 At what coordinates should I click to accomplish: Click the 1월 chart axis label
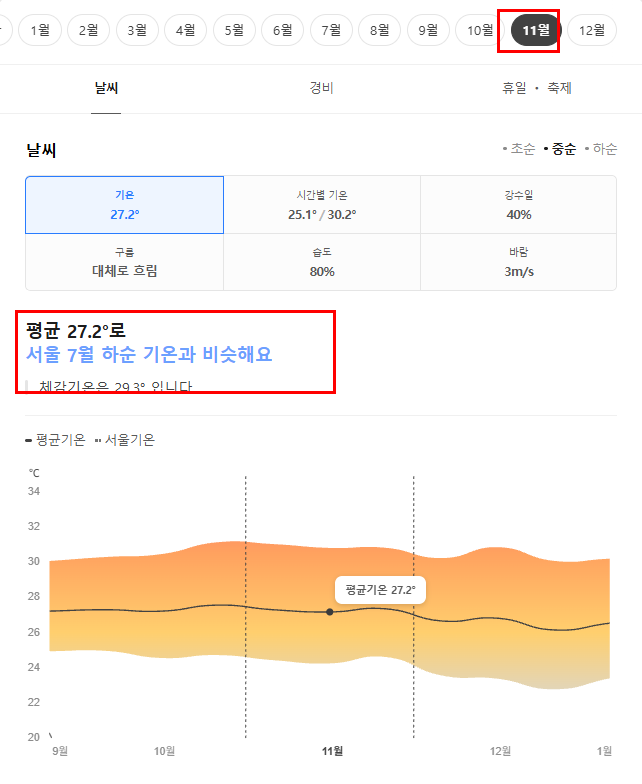click(x=604, y=751)
